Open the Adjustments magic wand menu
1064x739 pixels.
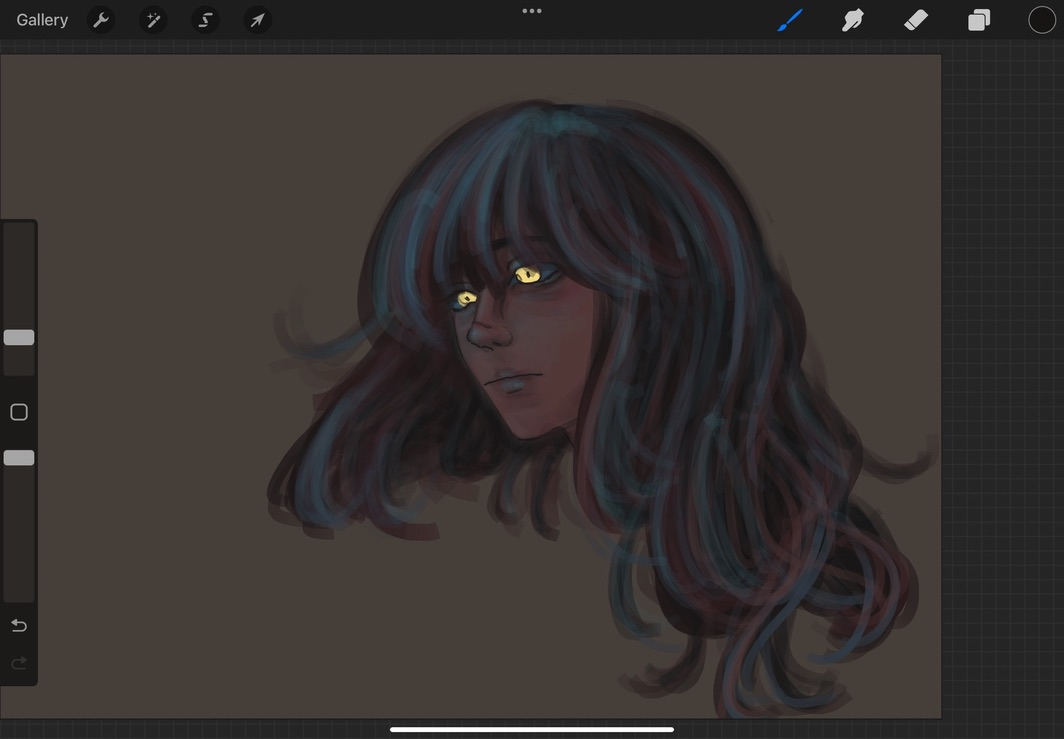coord(153,20)
